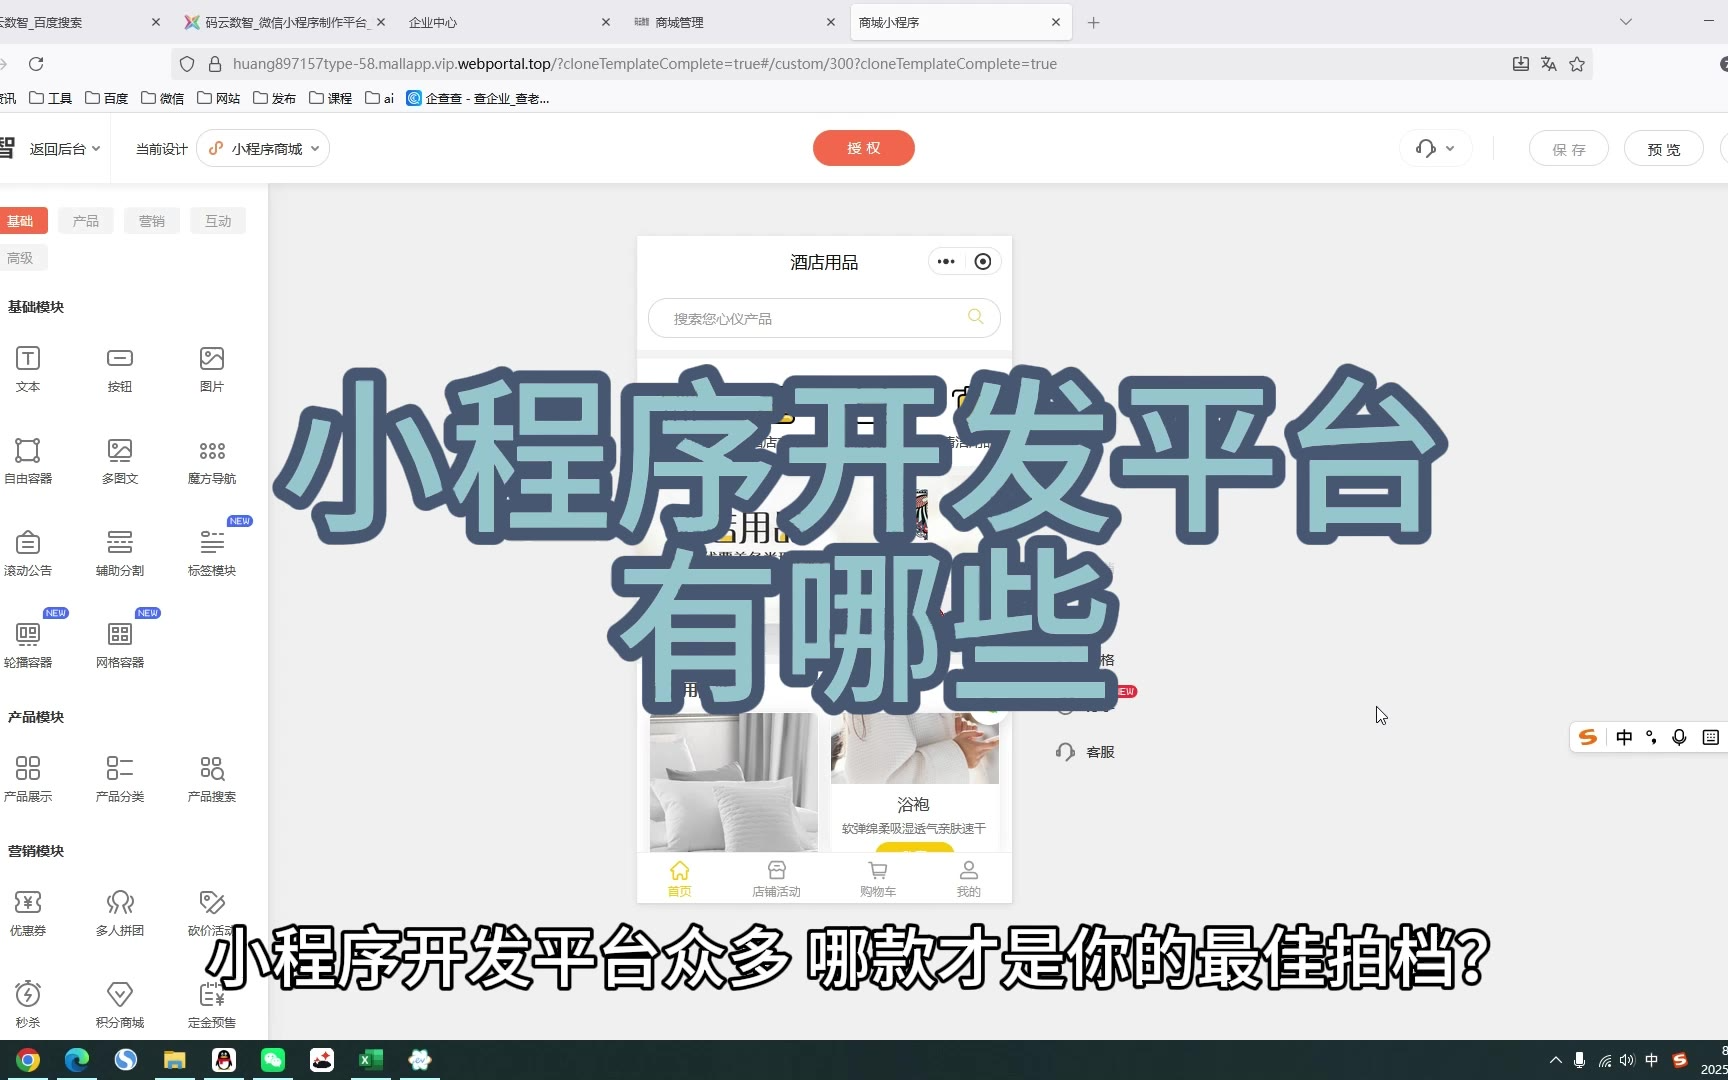This screenshot has width=1728, height=1080.
Task: Switch to the 企业中心 browser tab
Action: (506, 22)
